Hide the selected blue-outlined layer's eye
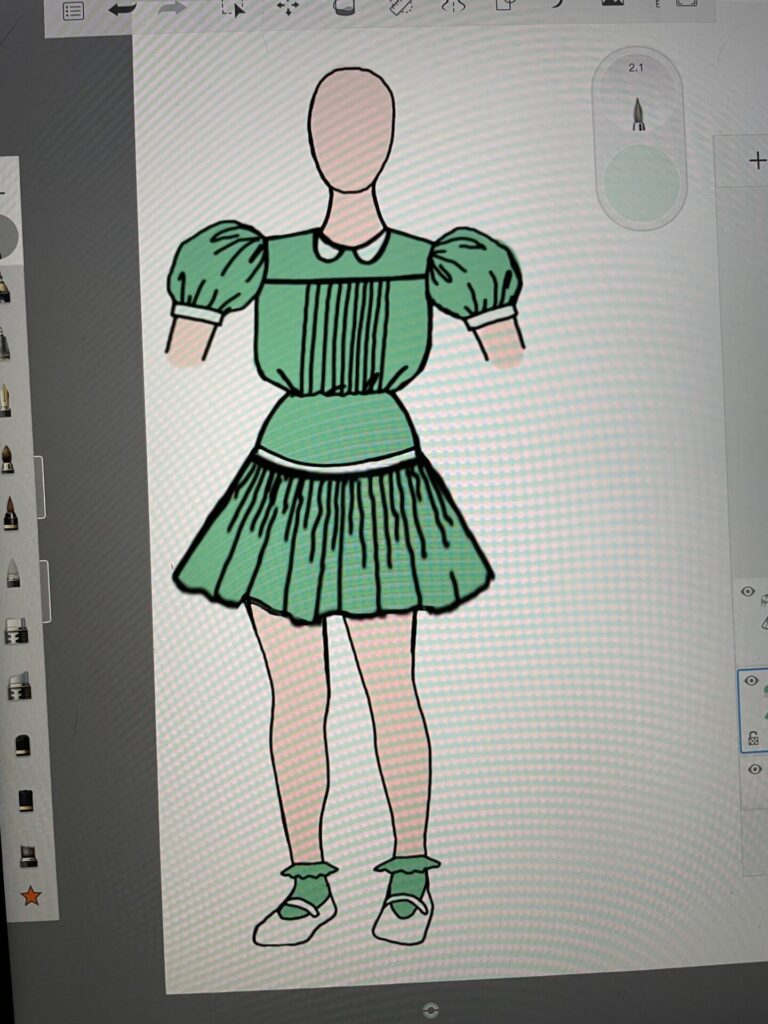Viewport: 768px width, 1024px height. 752,680
